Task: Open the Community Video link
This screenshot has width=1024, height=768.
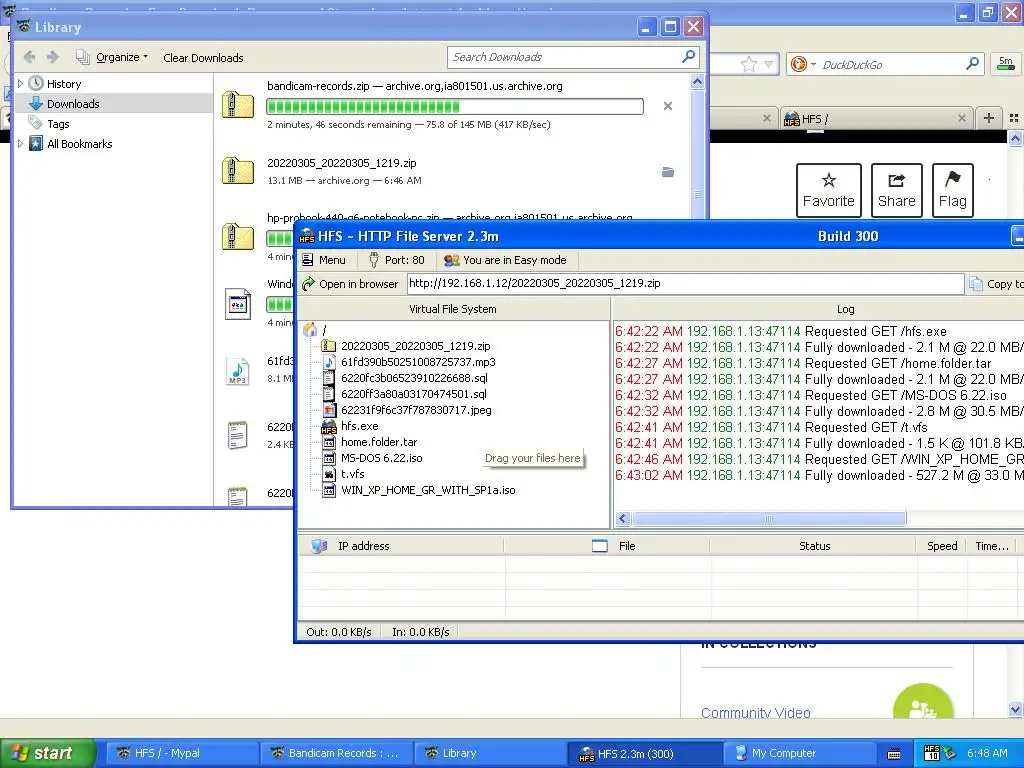Action: pos(755,712)
